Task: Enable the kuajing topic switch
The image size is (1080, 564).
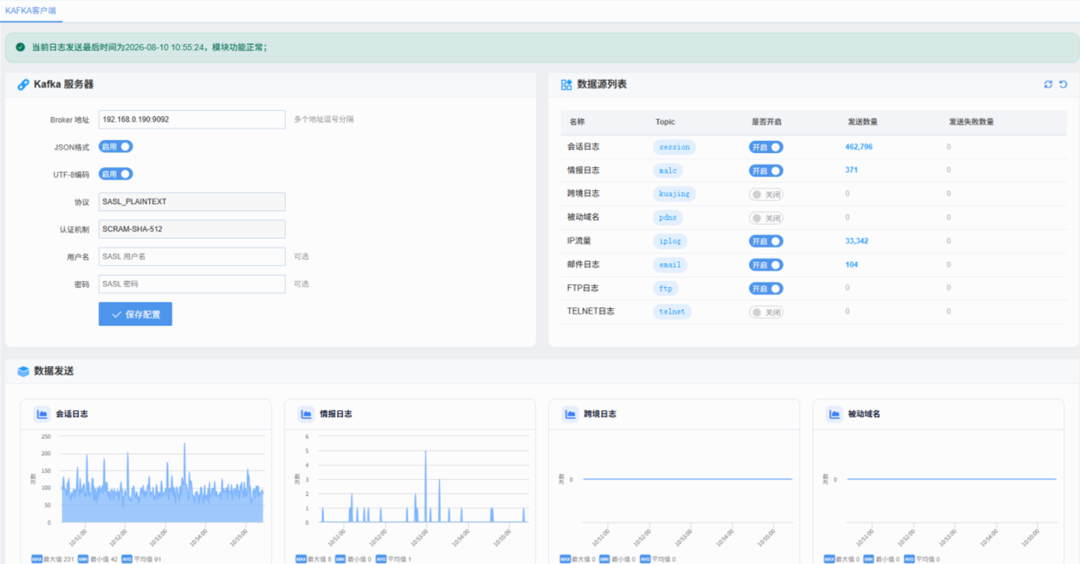Action: (766, 194)
